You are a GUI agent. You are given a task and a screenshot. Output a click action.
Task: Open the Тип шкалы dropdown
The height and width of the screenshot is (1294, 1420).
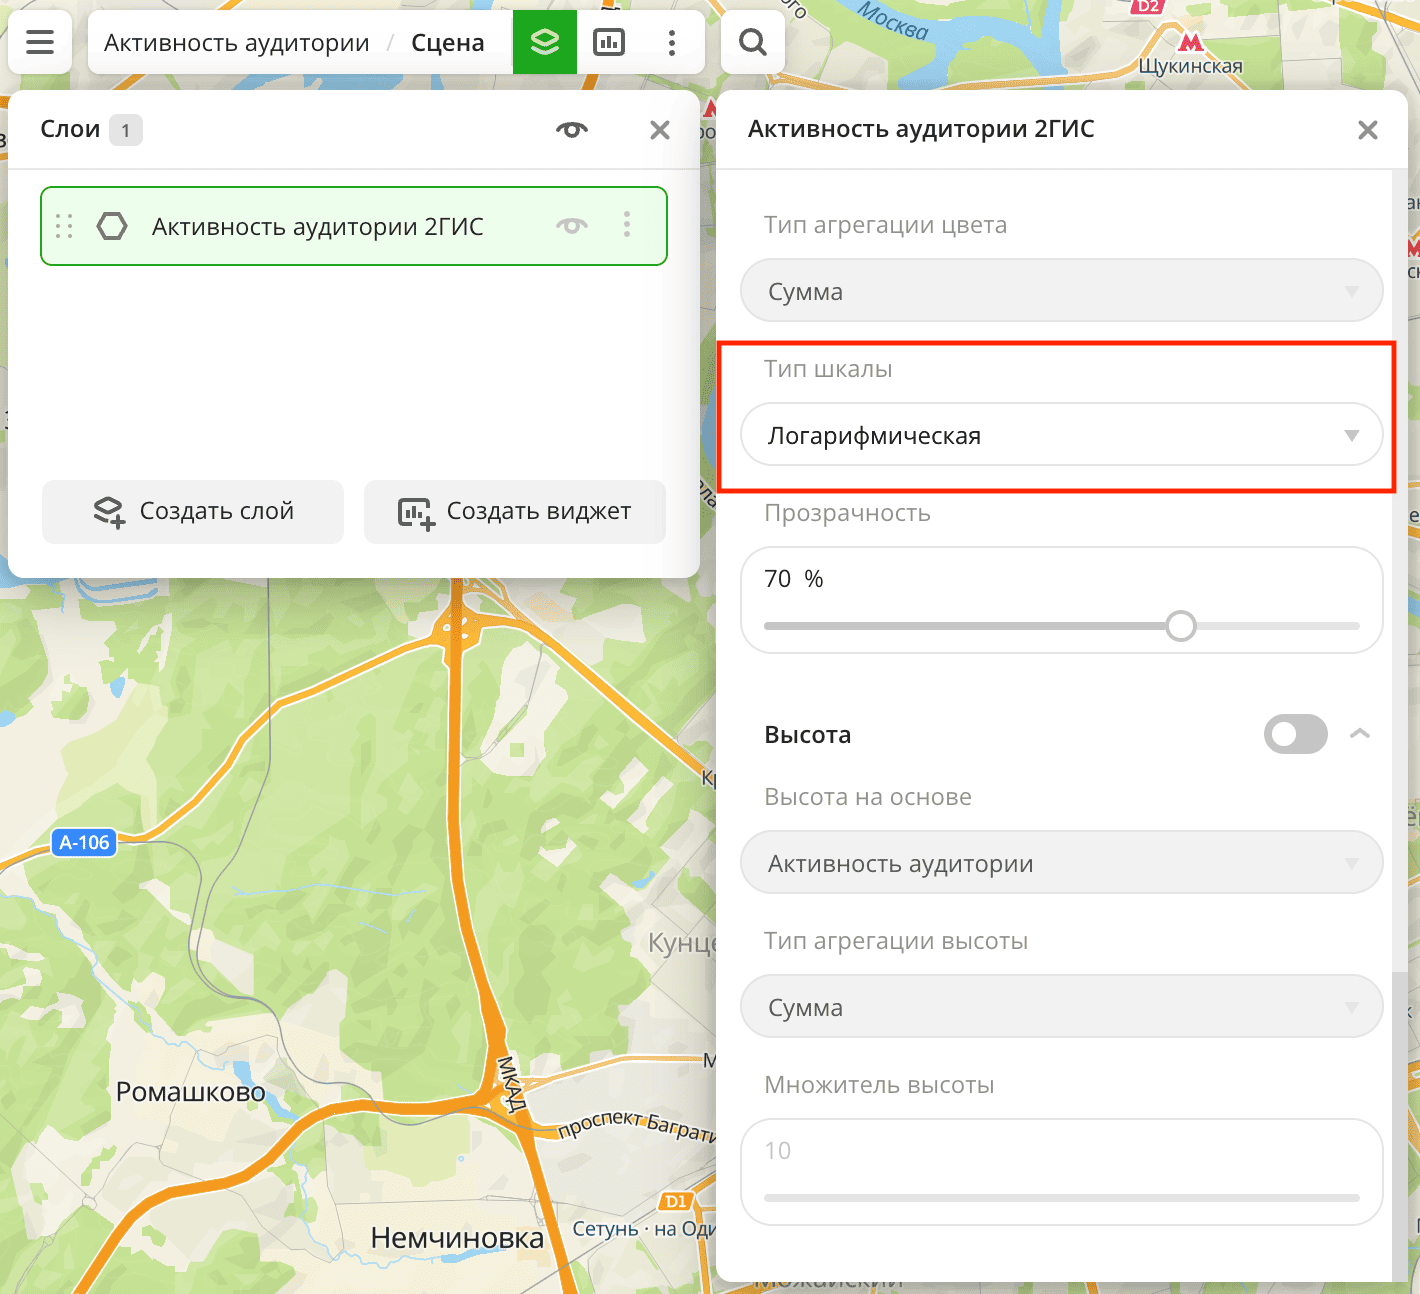pos(1061,435)
